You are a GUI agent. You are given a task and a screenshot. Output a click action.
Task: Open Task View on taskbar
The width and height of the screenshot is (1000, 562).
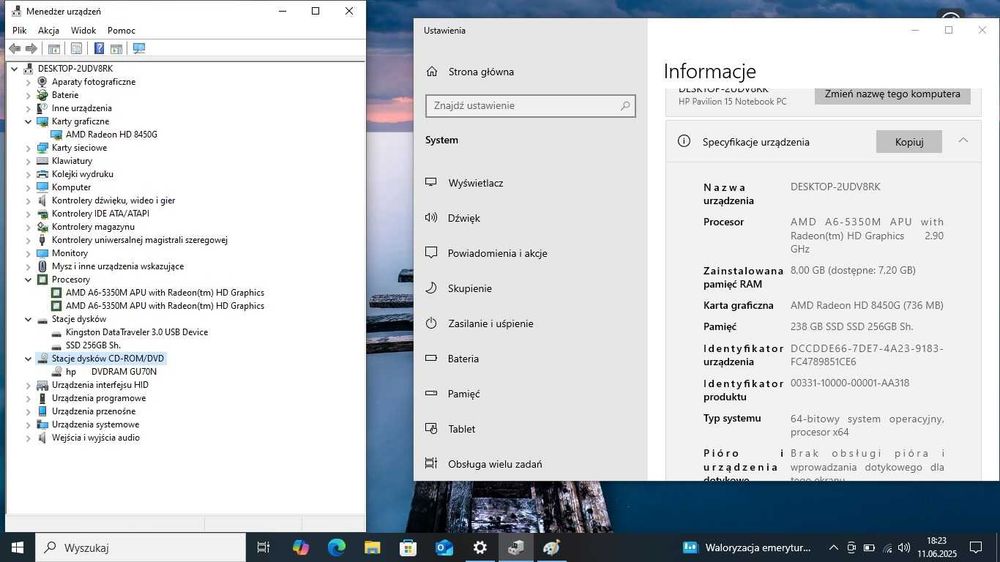tap(263, 547)
